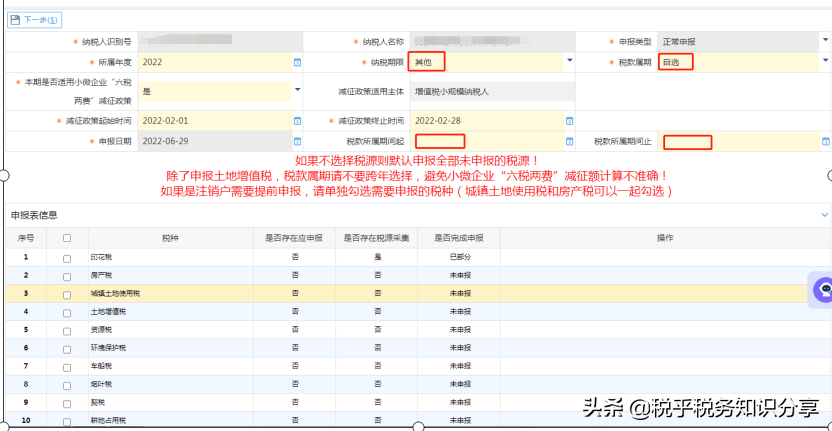Image resolution: width=832 pixels, height=431 pixels.
Task: Click the 减征政策适用主体 field 增值税小规模纳税人
Action: click(492, 91)
